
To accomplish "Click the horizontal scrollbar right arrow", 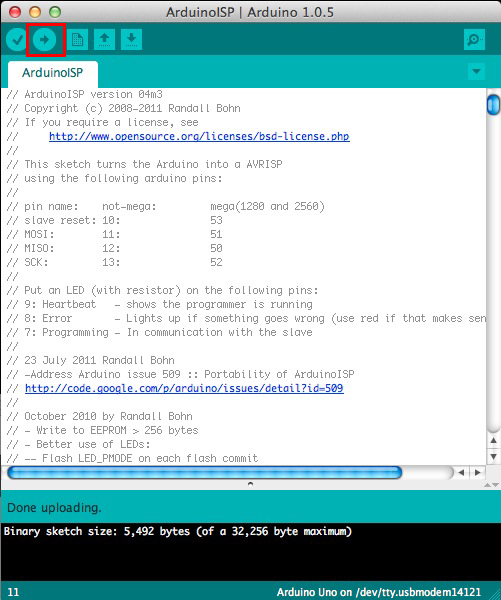I will pyautogui.click(x=477, y=473).
